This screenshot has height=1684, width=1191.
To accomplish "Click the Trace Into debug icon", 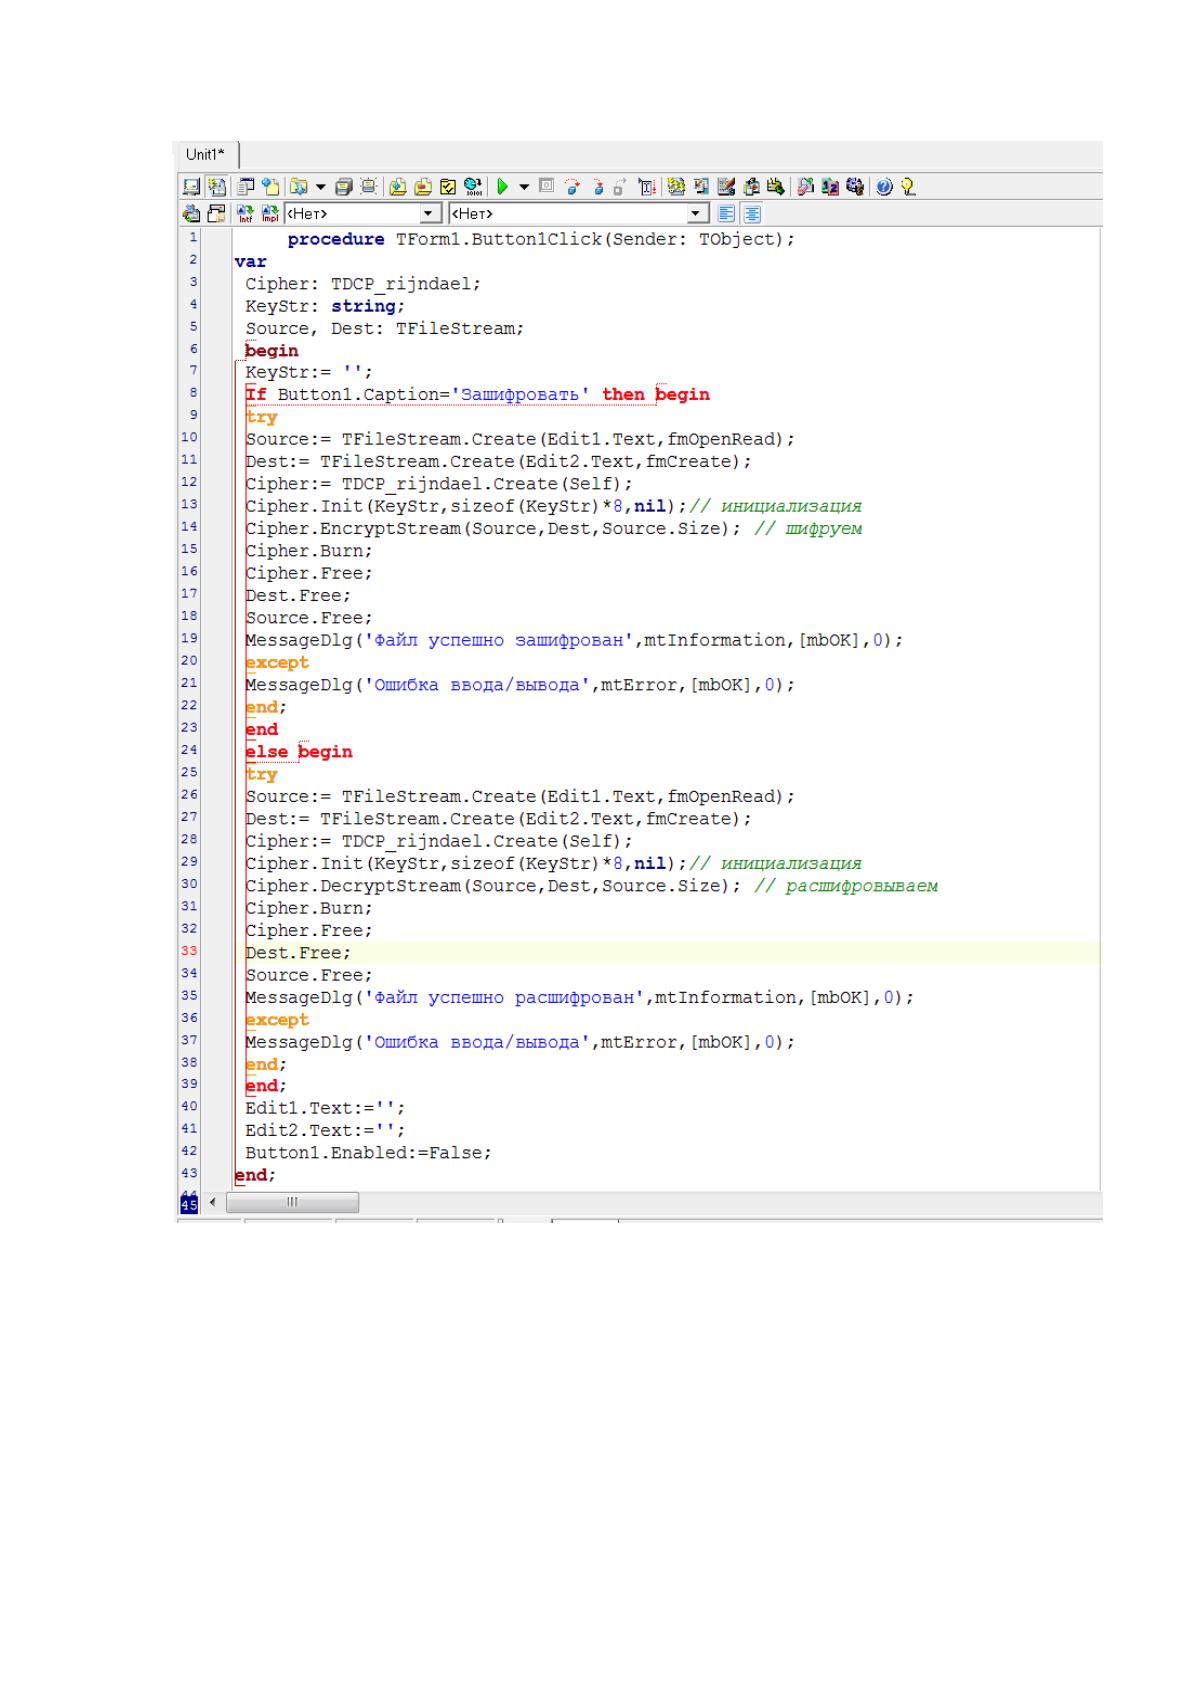I will 598,187.
